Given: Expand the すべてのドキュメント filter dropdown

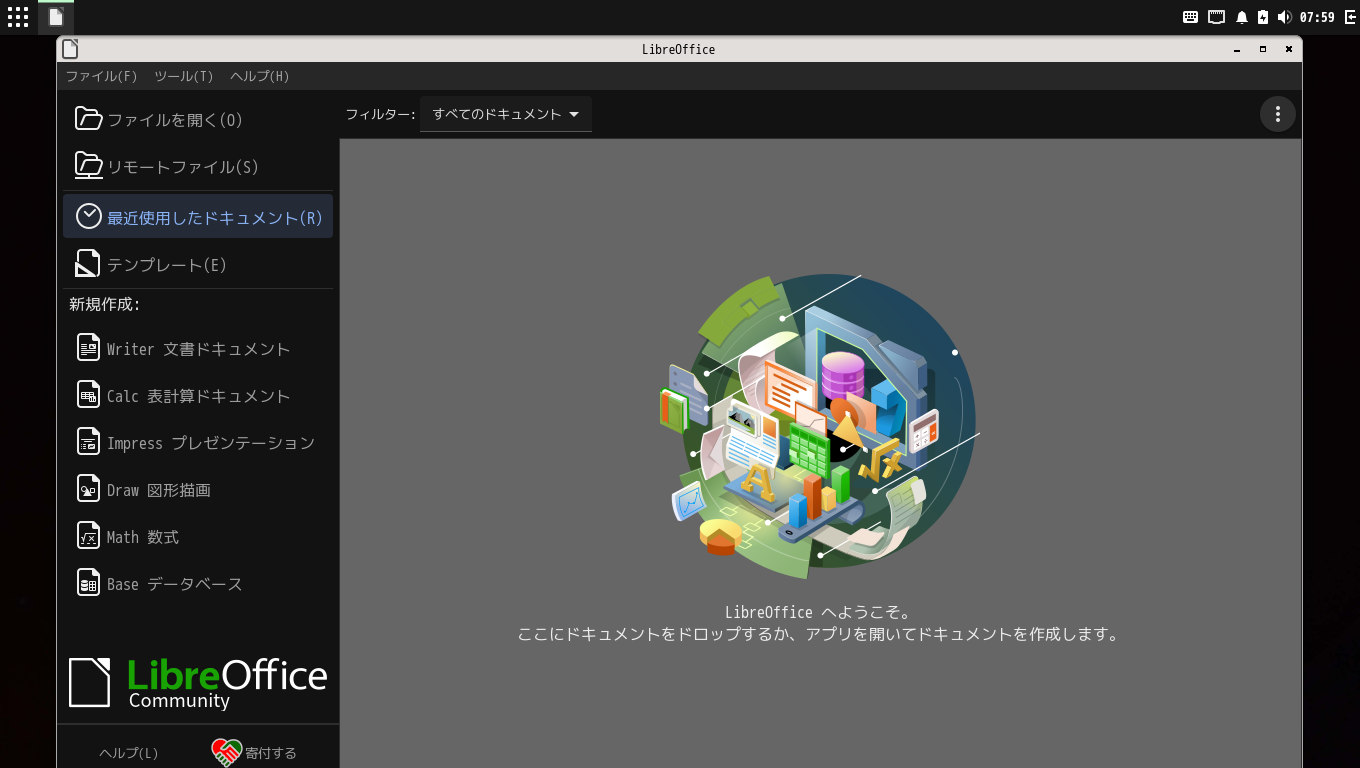Looking at the screenshot, I should pos(506,114).
